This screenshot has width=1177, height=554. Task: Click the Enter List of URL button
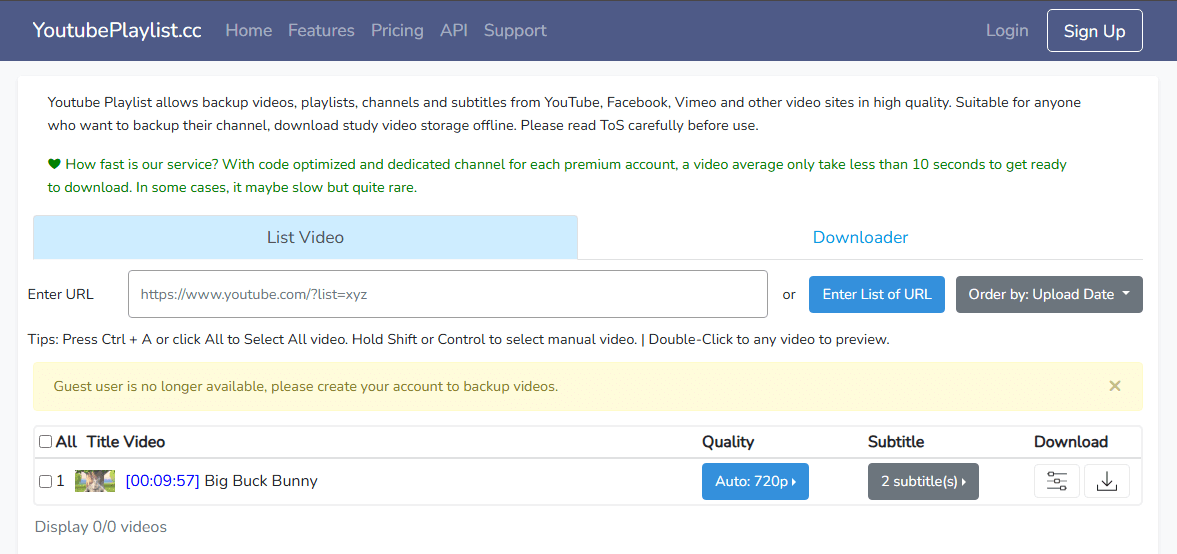click(x=876, y=294)
